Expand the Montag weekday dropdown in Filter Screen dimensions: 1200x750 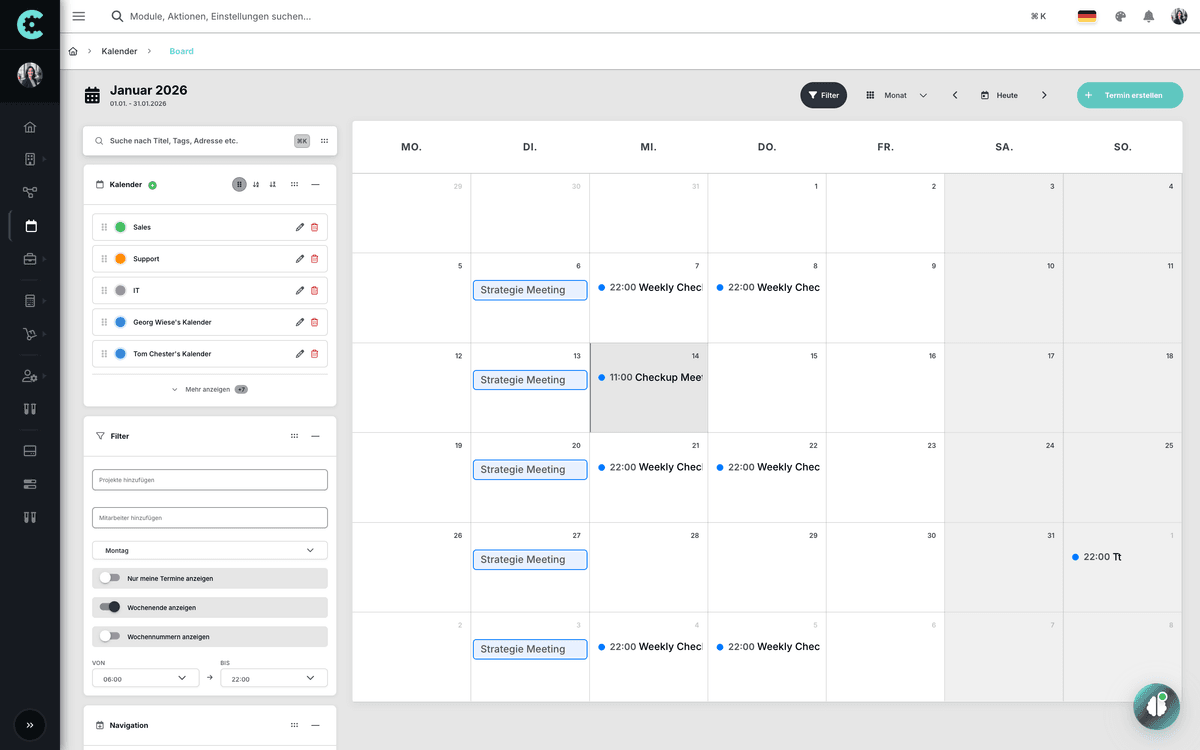coord(209,549)
